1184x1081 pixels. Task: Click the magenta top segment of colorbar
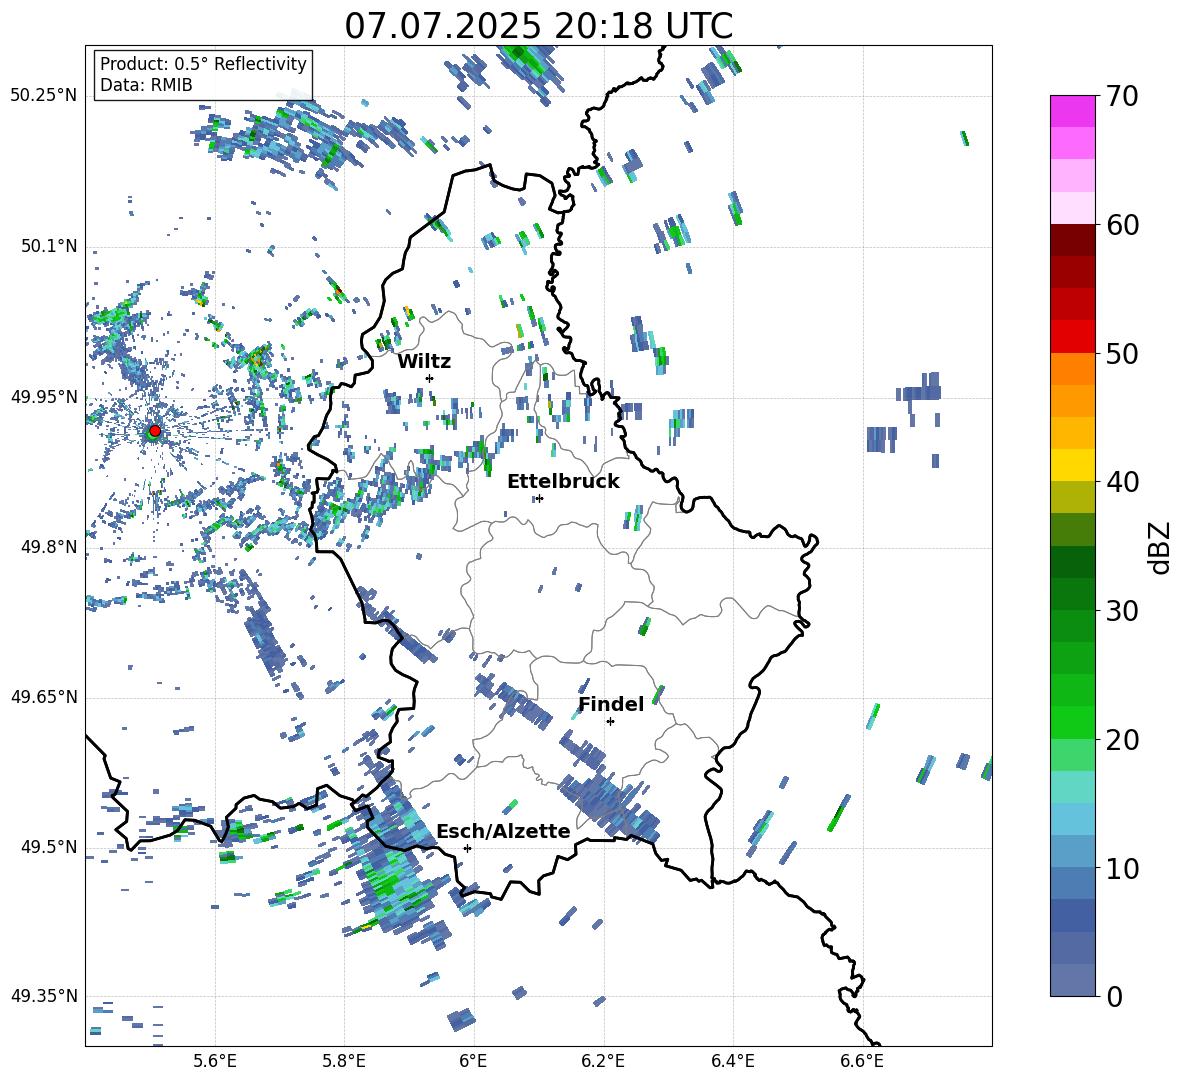(x=1072, y=111)
